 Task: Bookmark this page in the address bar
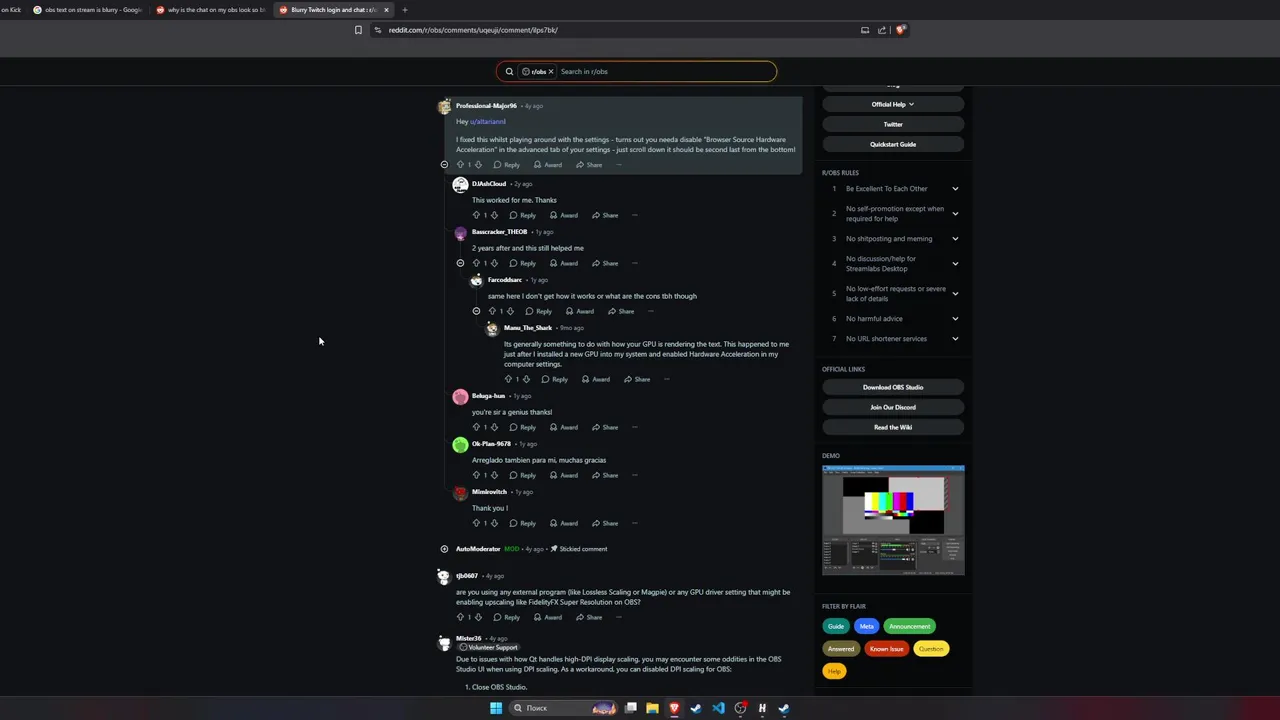point(358,30)
